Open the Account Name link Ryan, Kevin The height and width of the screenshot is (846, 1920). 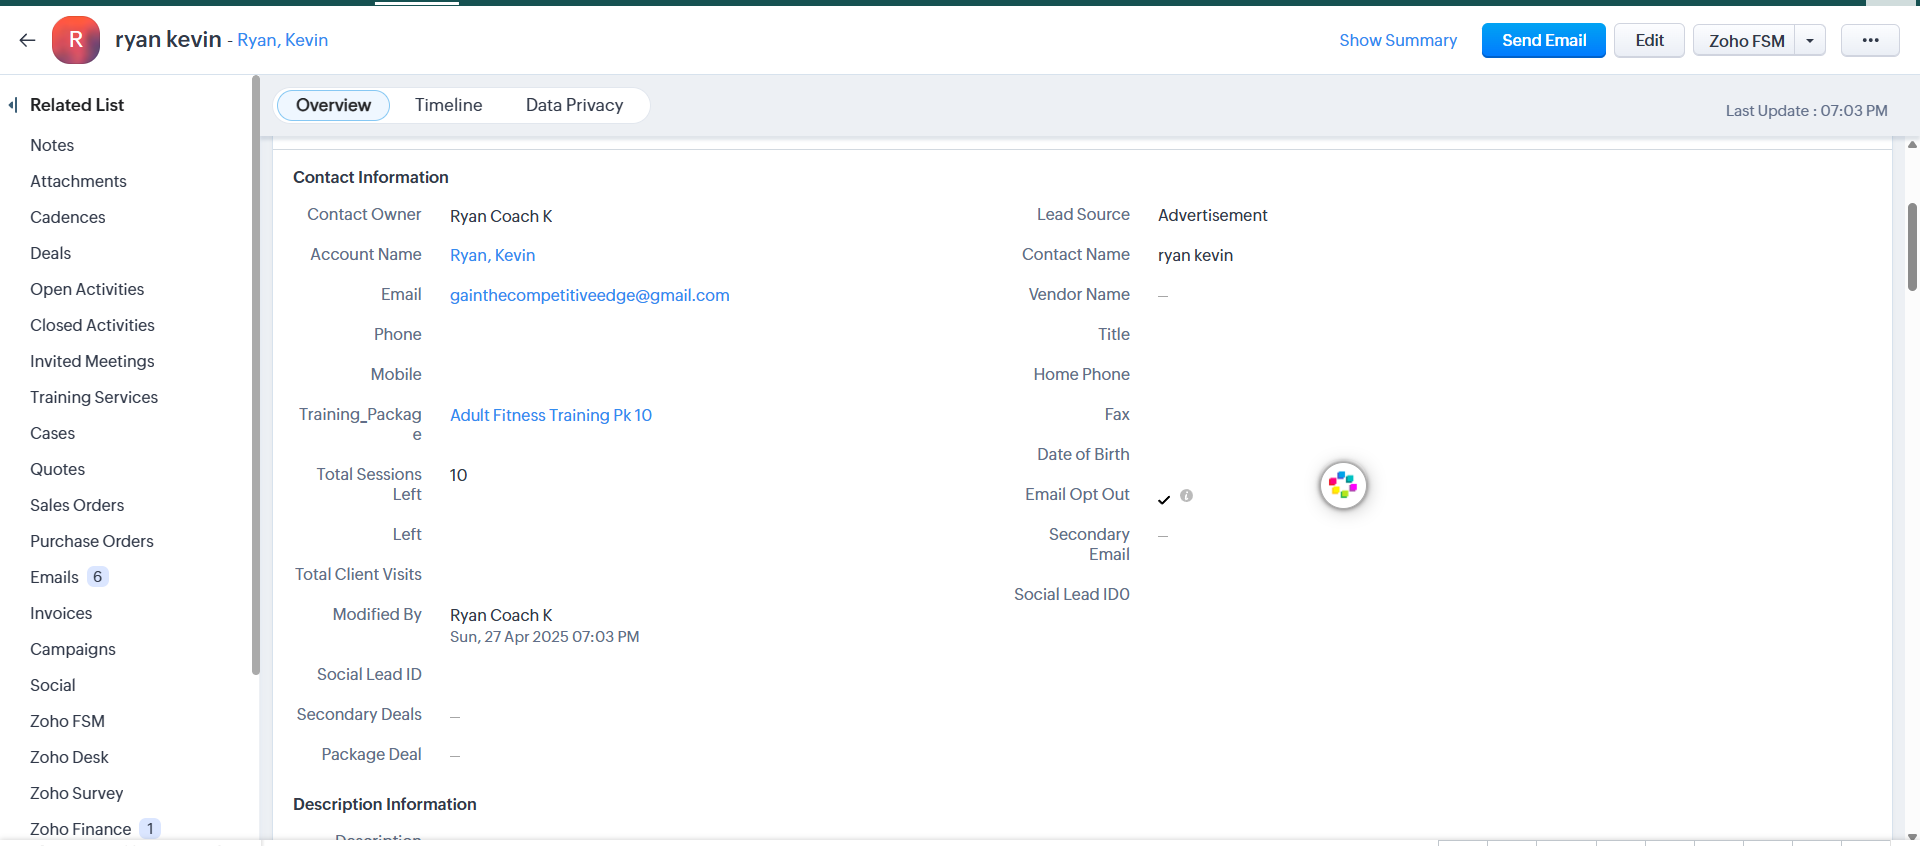(492, 255)
